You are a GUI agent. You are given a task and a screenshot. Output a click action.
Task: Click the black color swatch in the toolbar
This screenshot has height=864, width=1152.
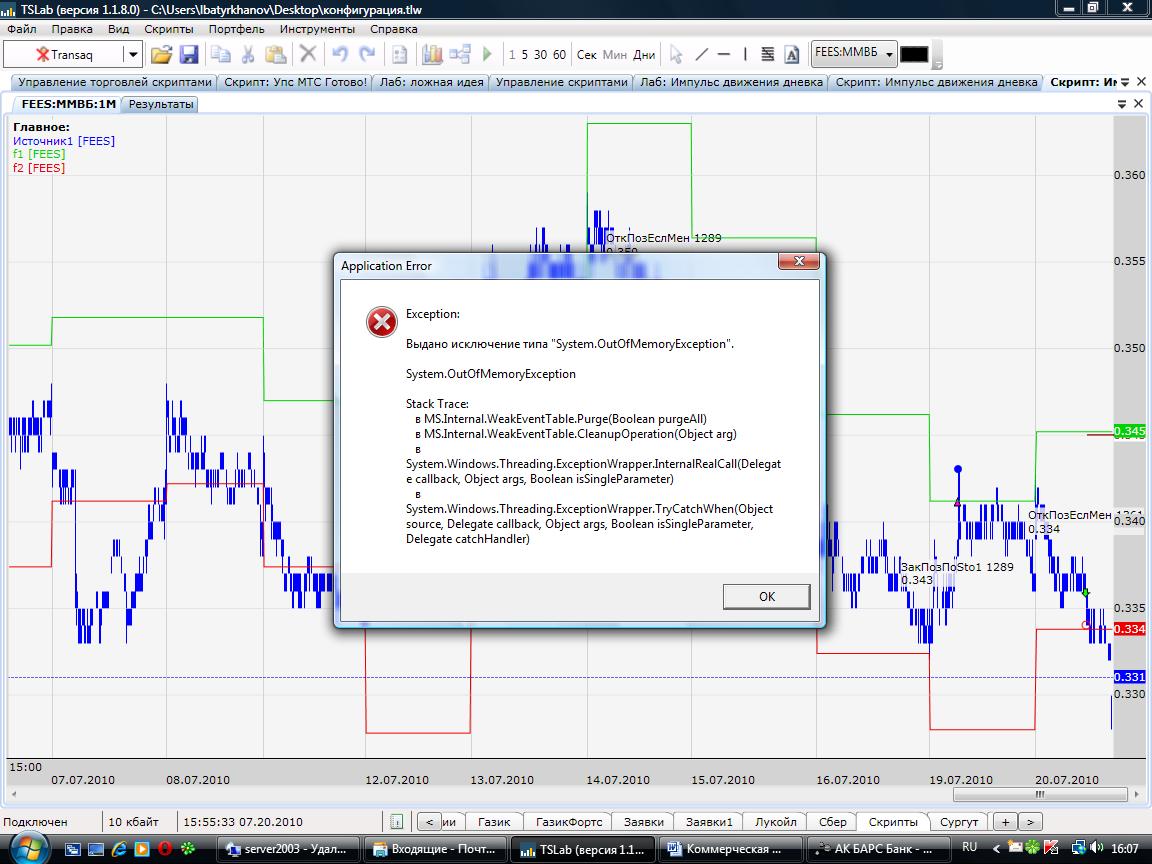click(x=914, y=54)
